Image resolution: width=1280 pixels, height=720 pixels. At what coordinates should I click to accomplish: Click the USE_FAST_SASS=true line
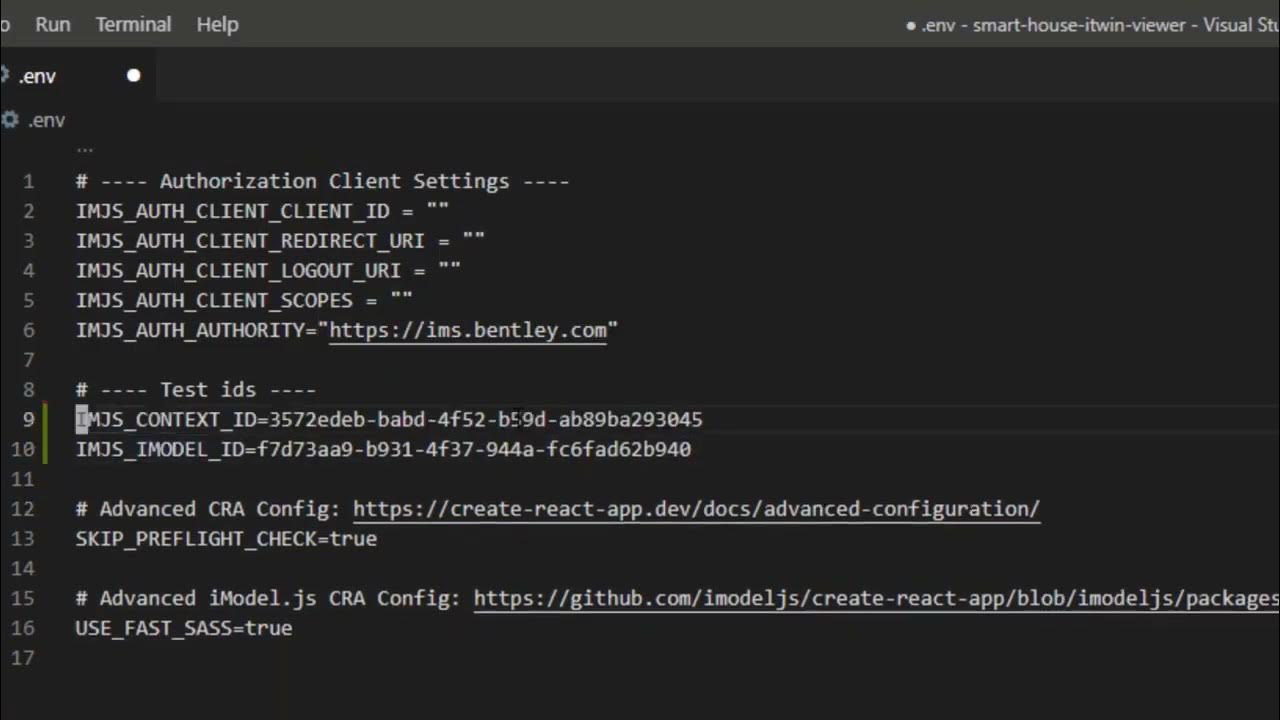184,628
